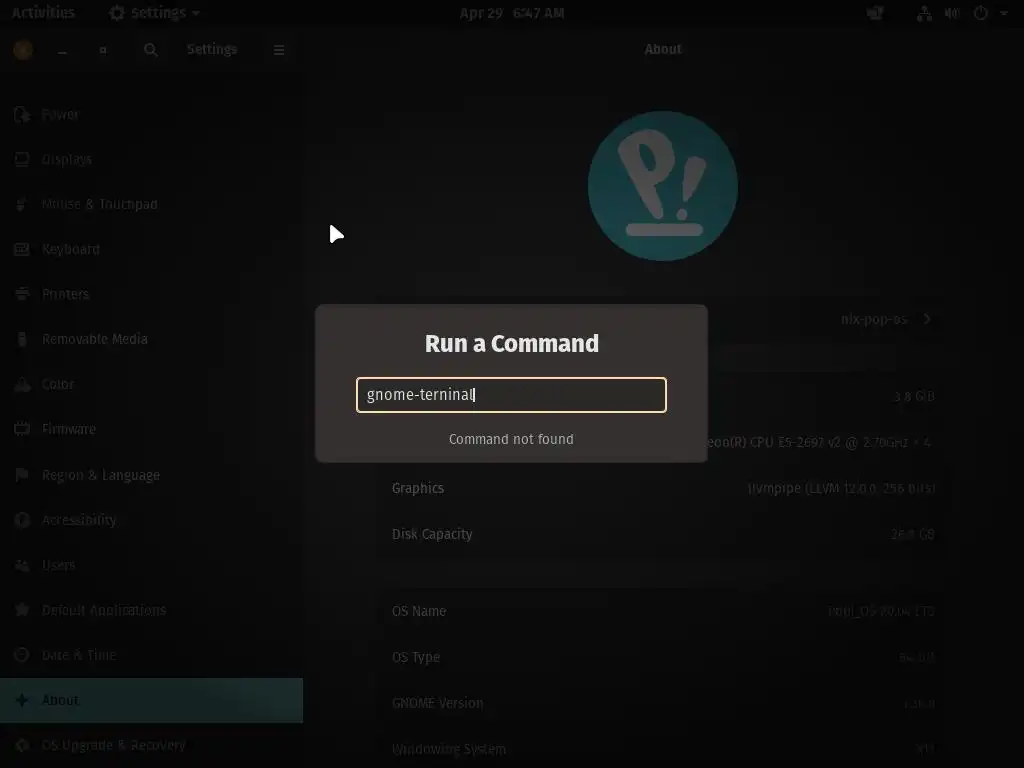Viewport: 1024px width, 768px height.
Task: Click the Run a Command dialog title
Action: point(511,344)
